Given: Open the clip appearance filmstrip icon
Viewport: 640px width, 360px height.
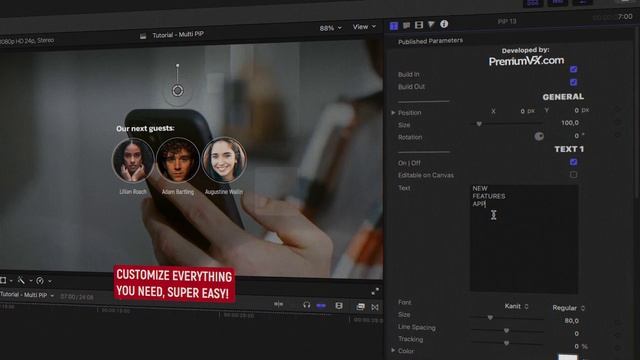Looking at the screenshot, I should (x=339, y=306).
